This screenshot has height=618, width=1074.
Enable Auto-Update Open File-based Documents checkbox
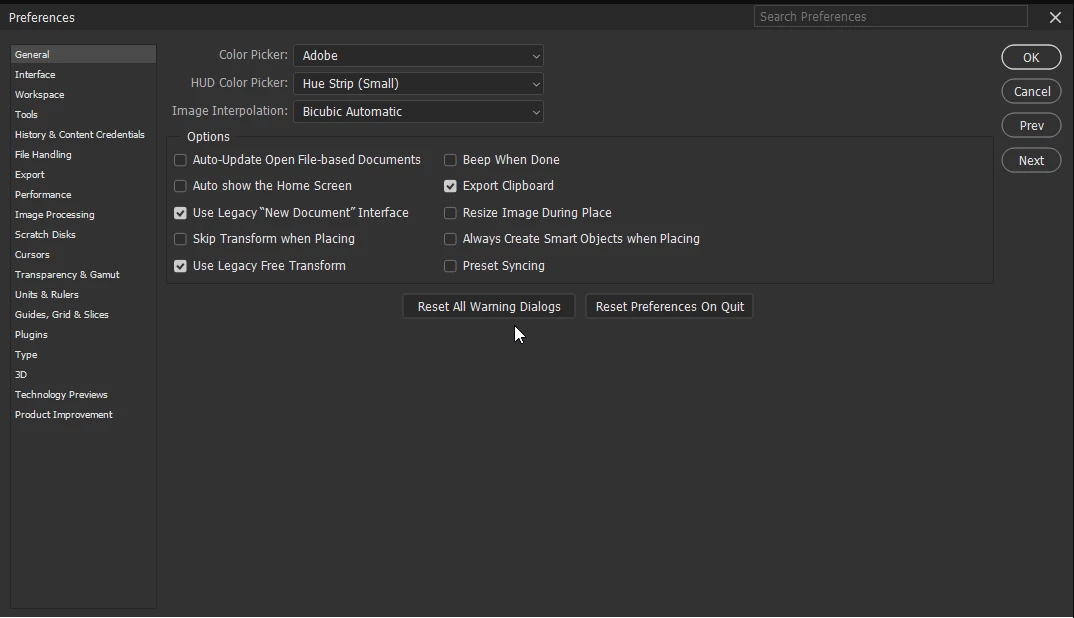point(180,160)
